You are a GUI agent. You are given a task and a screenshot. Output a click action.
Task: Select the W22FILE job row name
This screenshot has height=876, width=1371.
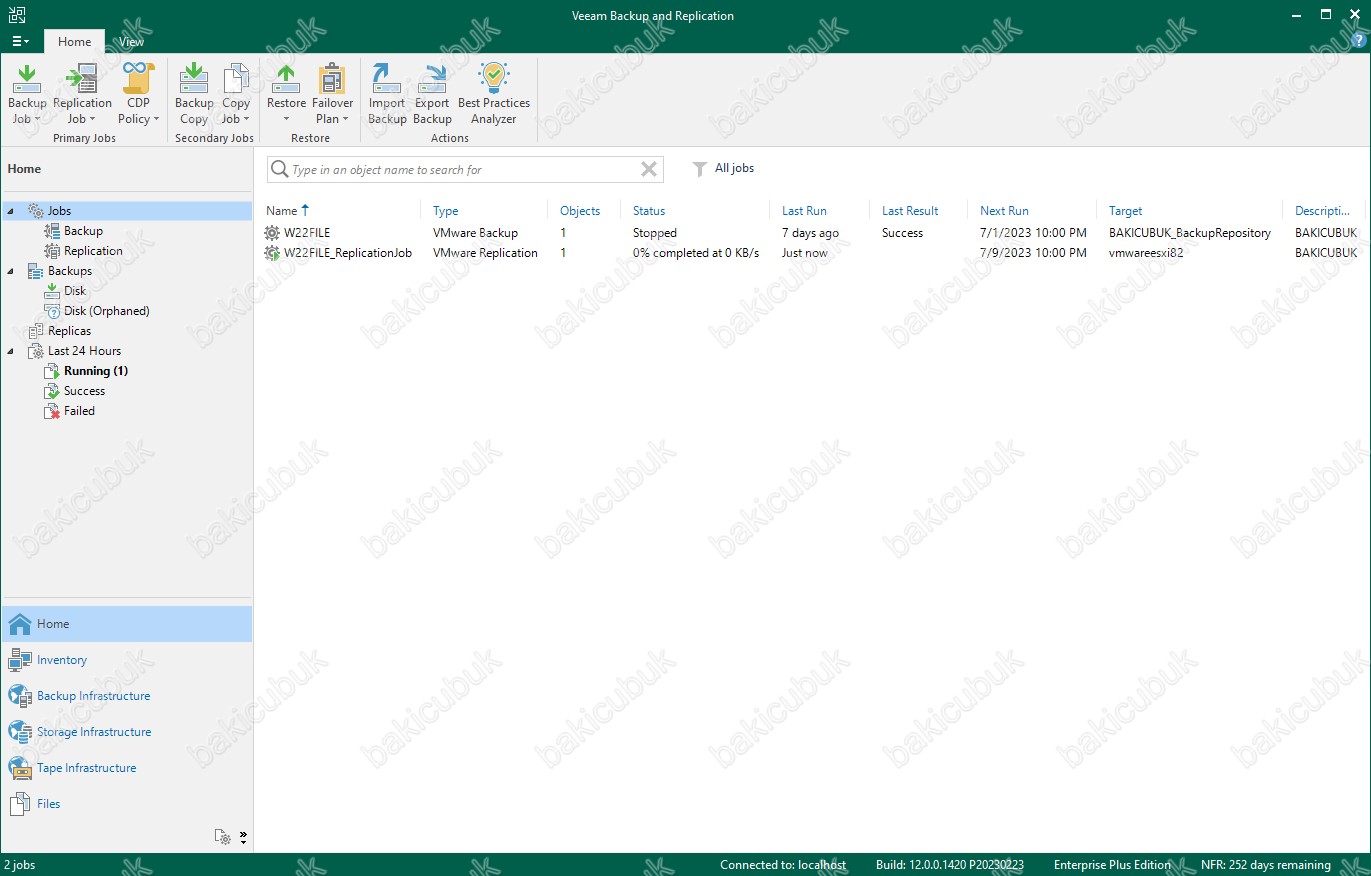pos(306,233)
